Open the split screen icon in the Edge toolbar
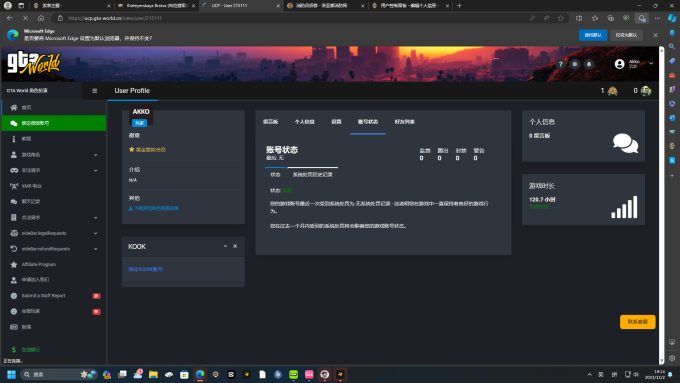Viewport: 680px width, 383px height. (x=579, y=18)
